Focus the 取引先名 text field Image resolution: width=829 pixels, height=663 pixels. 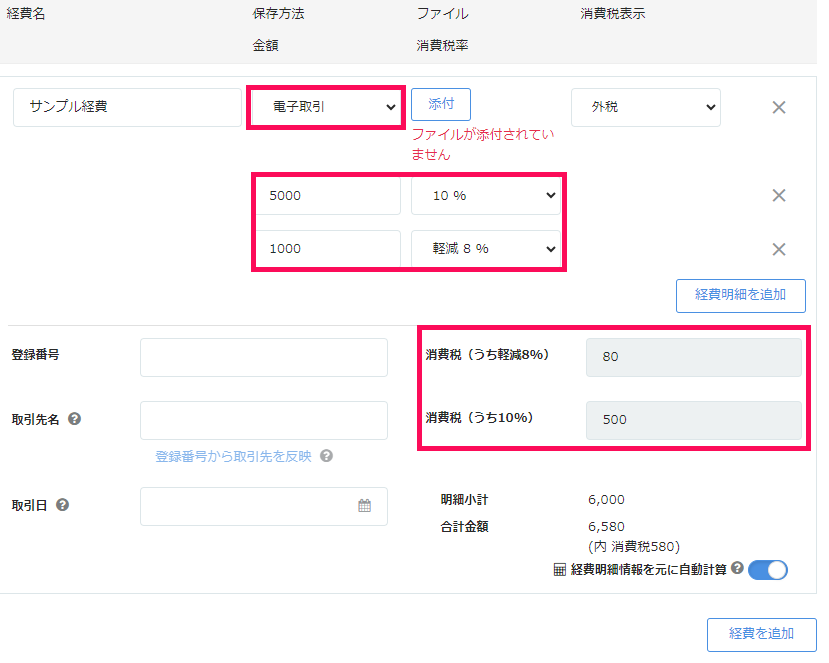263,420
